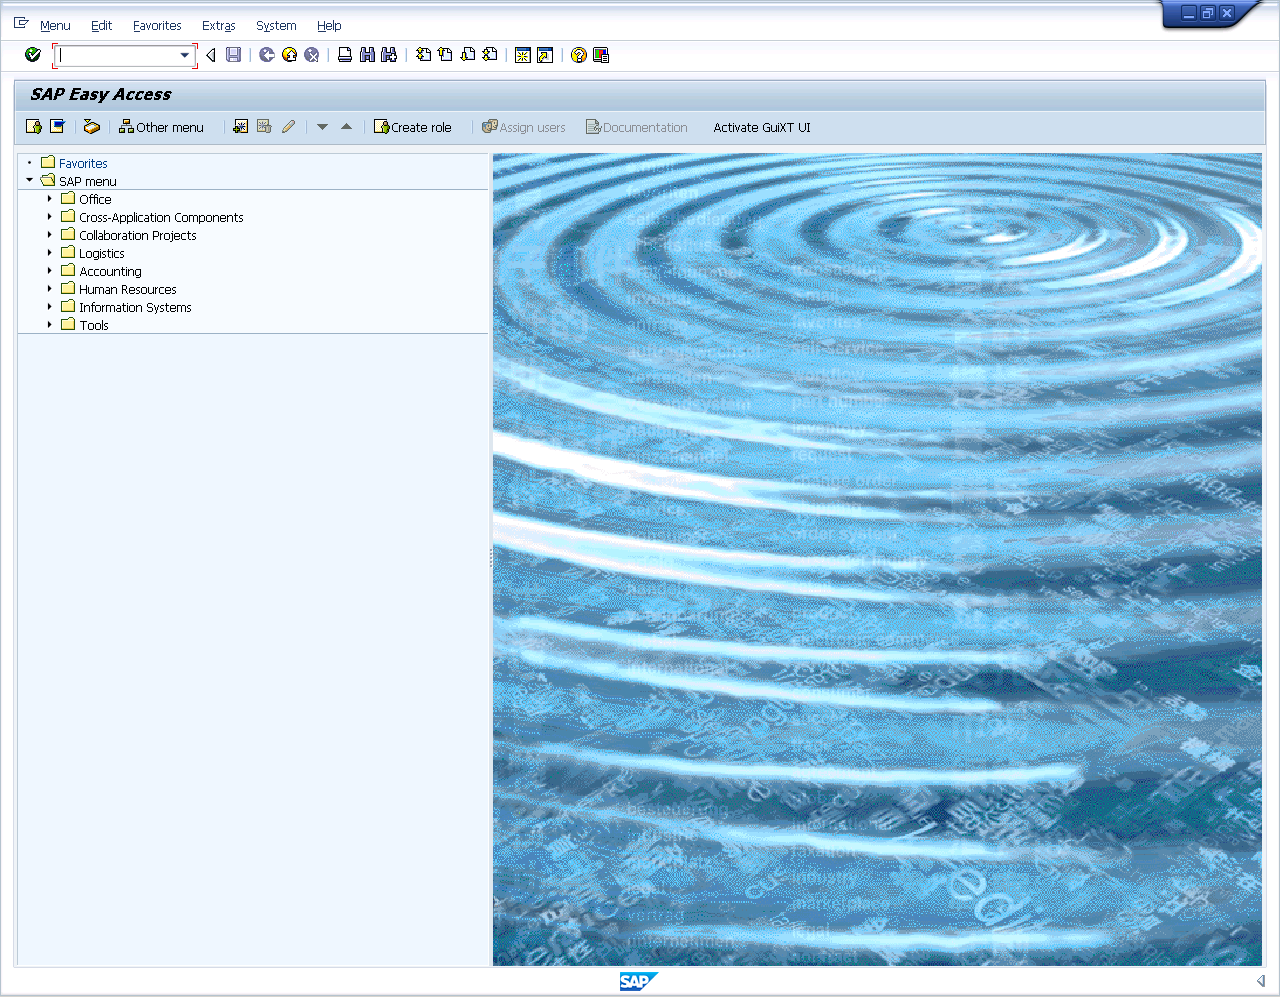Image resolution: width=1280 pixels, height=998 pixels.
Task: Move favorite down with down arrow
Action: point(322,127)
